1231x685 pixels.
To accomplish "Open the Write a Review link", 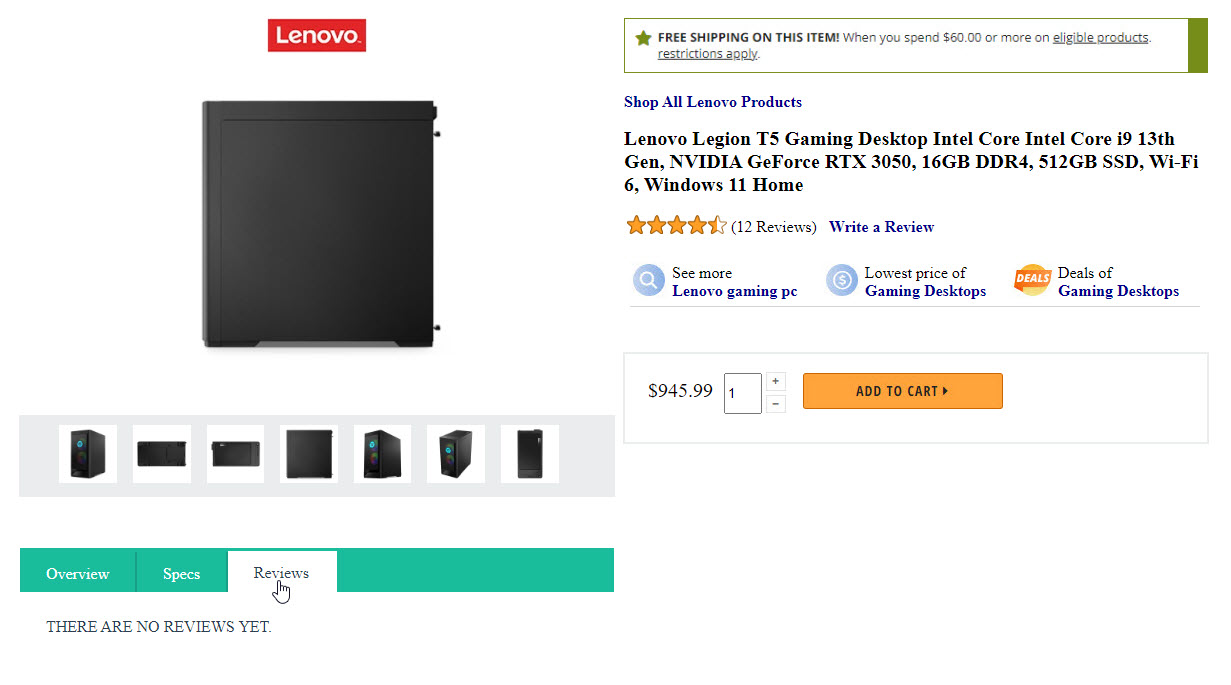I will coord(881,227).
